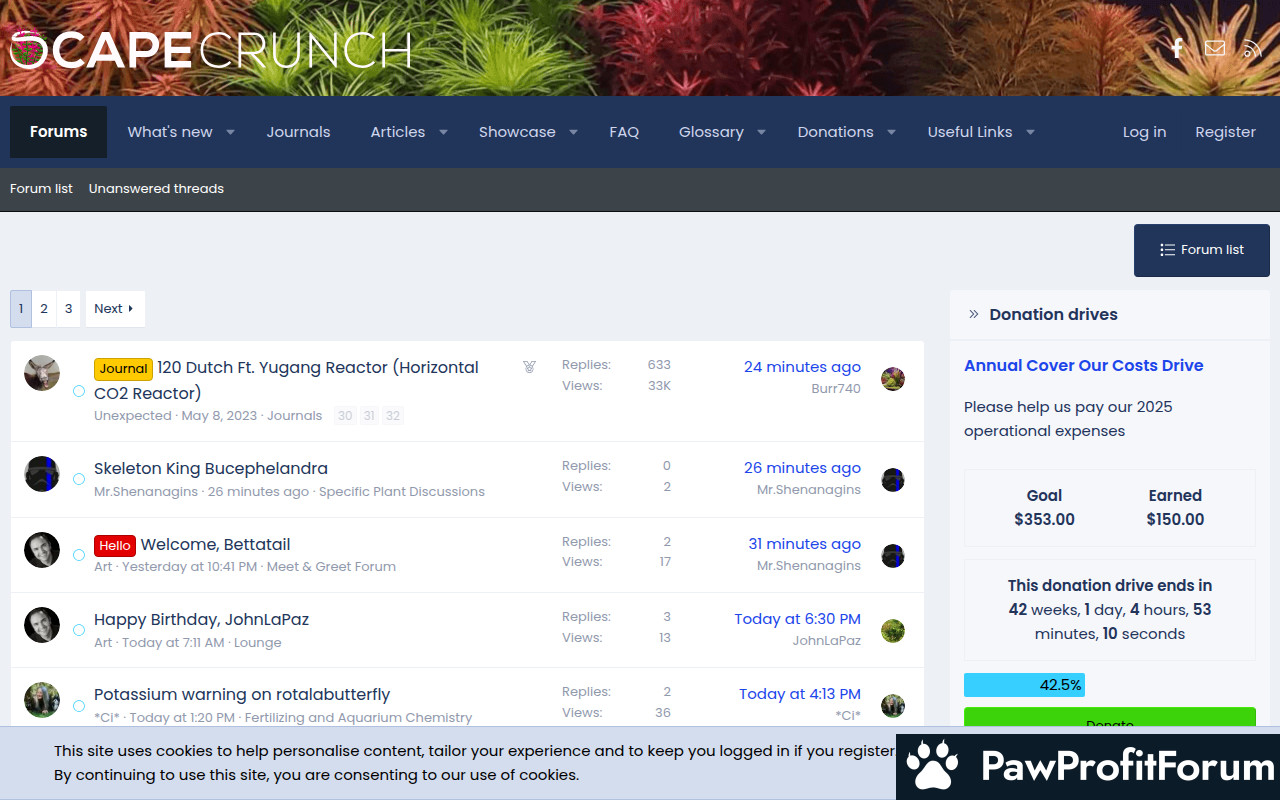Click unread indicator circle on Happy Birthday thread
This screenshot has width=1280, height=800.
point(79,630)
